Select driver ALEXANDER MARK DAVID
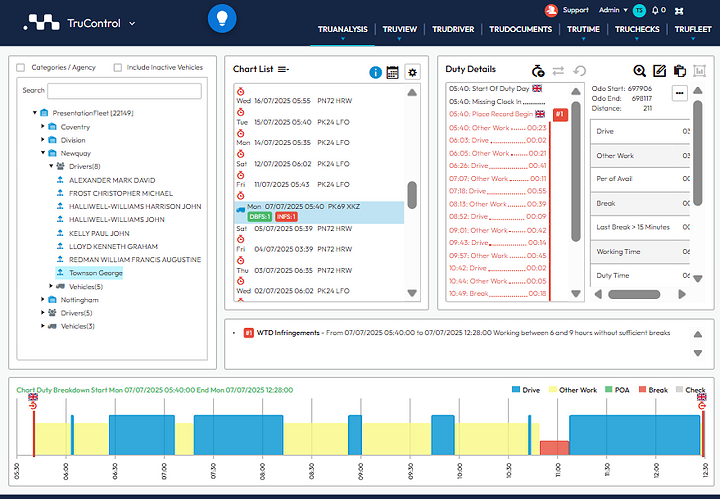This screenshot has height=499, width=720. coord(112,180)
